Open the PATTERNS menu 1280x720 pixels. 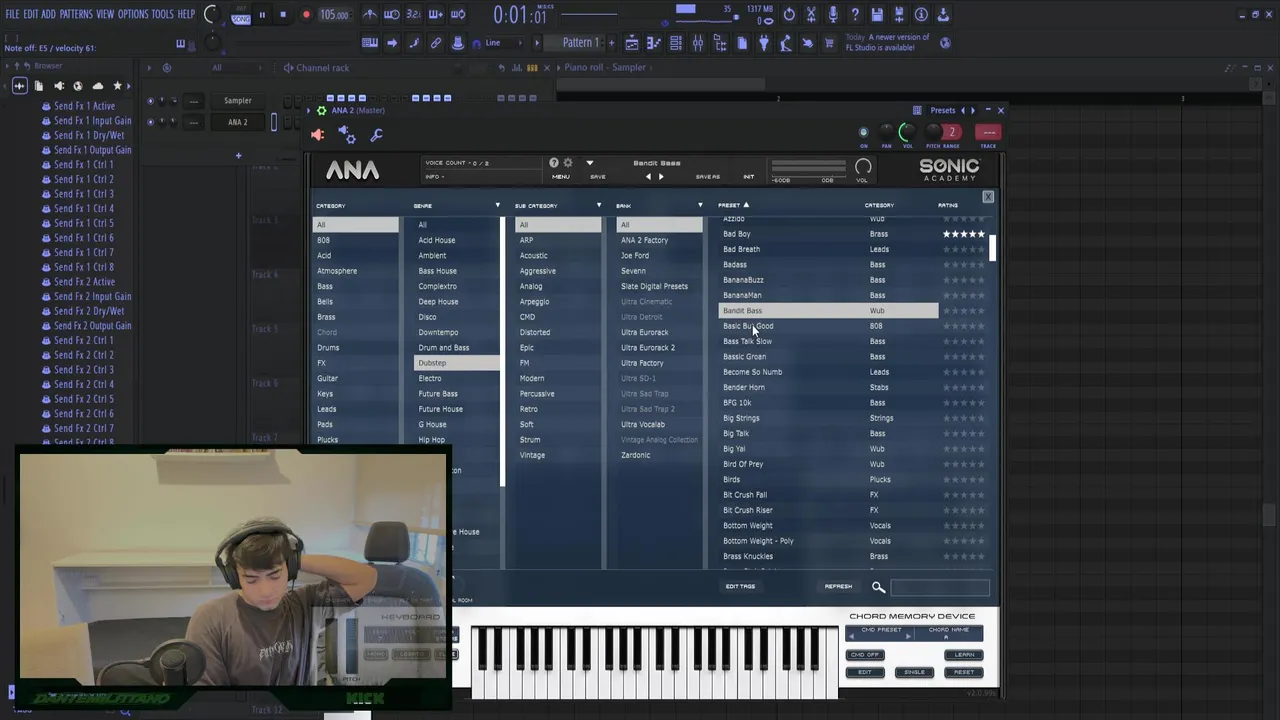[x=76, y=14]
